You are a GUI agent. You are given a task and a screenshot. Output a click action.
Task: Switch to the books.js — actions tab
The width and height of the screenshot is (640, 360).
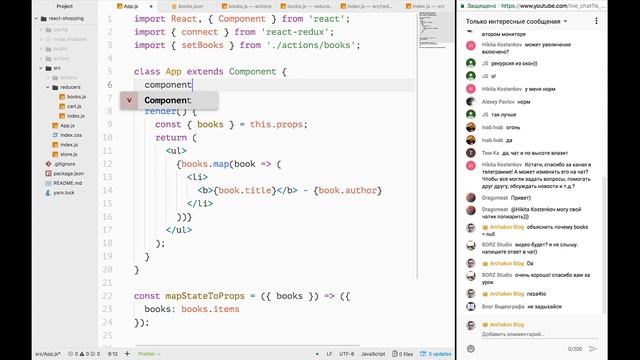click(x=247, y=6)
